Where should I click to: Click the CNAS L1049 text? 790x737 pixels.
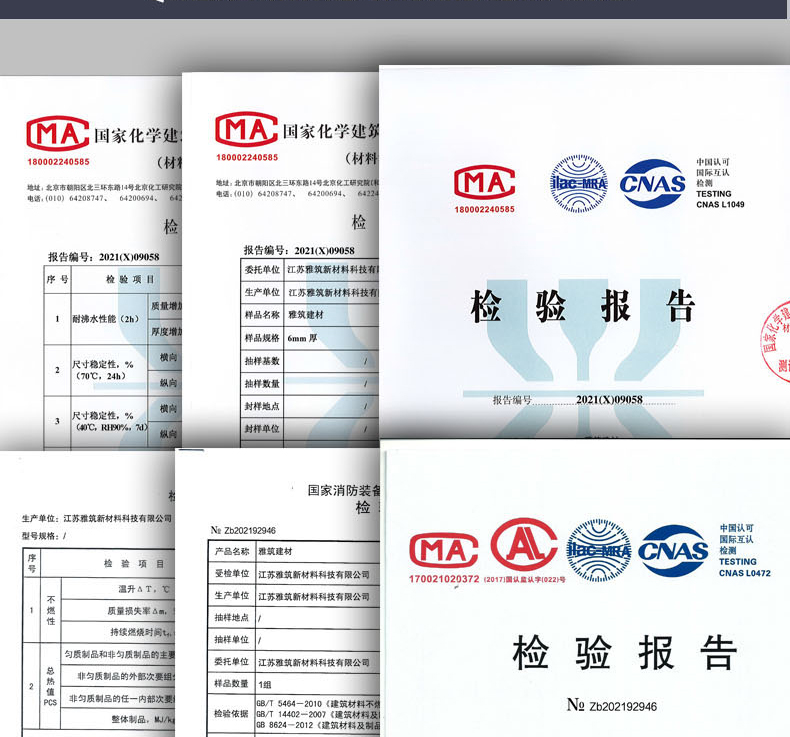pos(720,205)
